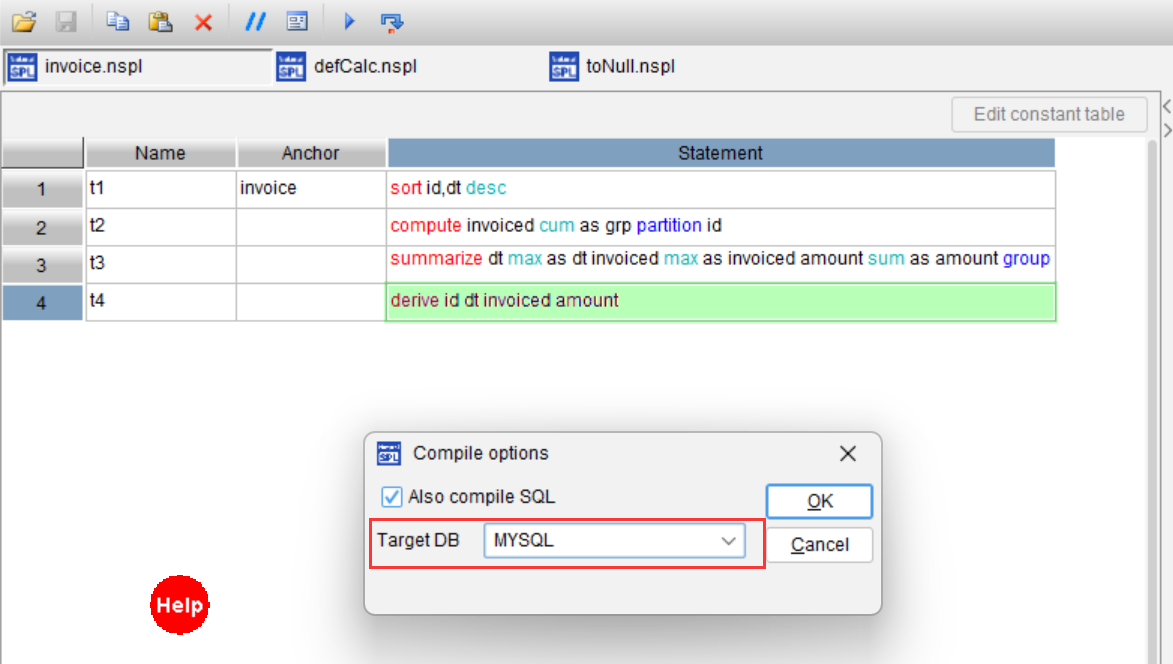
Task: Click the compile options form icon
Action: point(297,22)
